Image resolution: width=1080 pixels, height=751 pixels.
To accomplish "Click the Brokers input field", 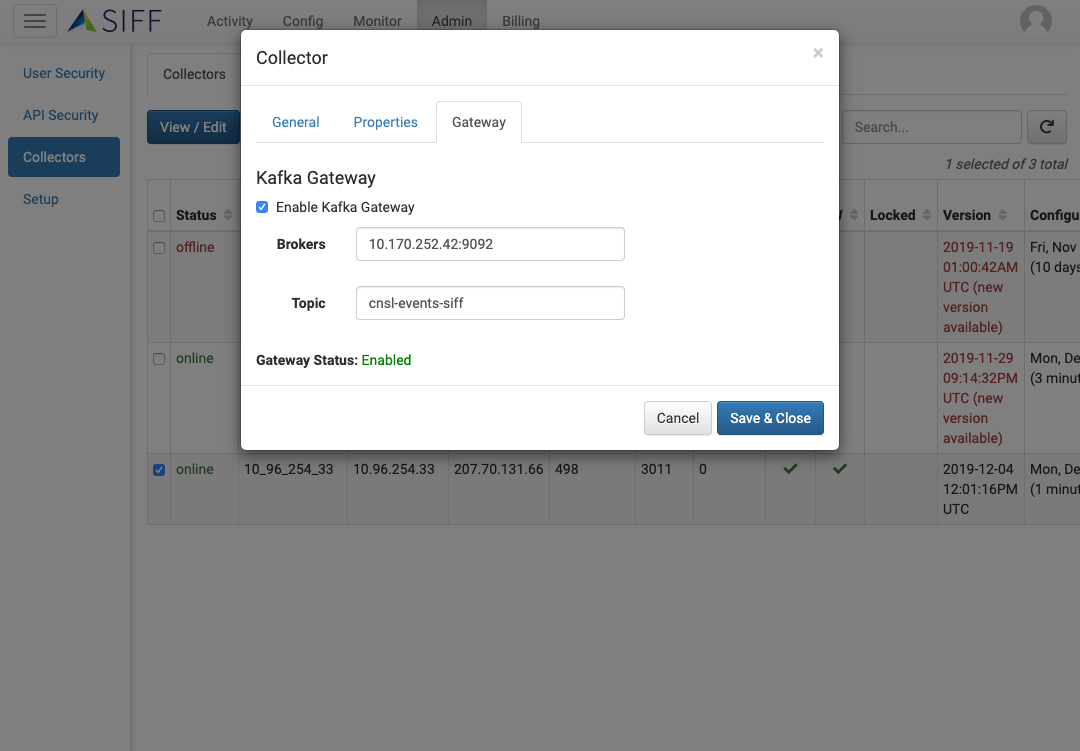I will point(490,244).
